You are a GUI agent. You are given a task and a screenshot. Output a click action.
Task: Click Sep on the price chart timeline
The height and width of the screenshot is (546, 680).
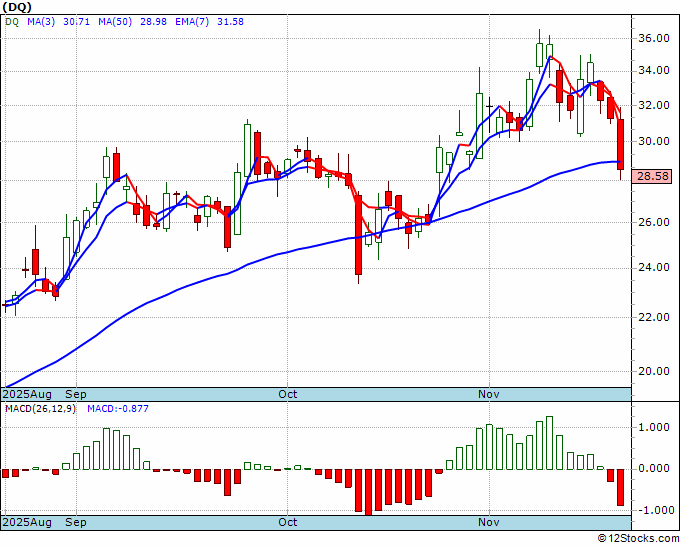[76, 394]
